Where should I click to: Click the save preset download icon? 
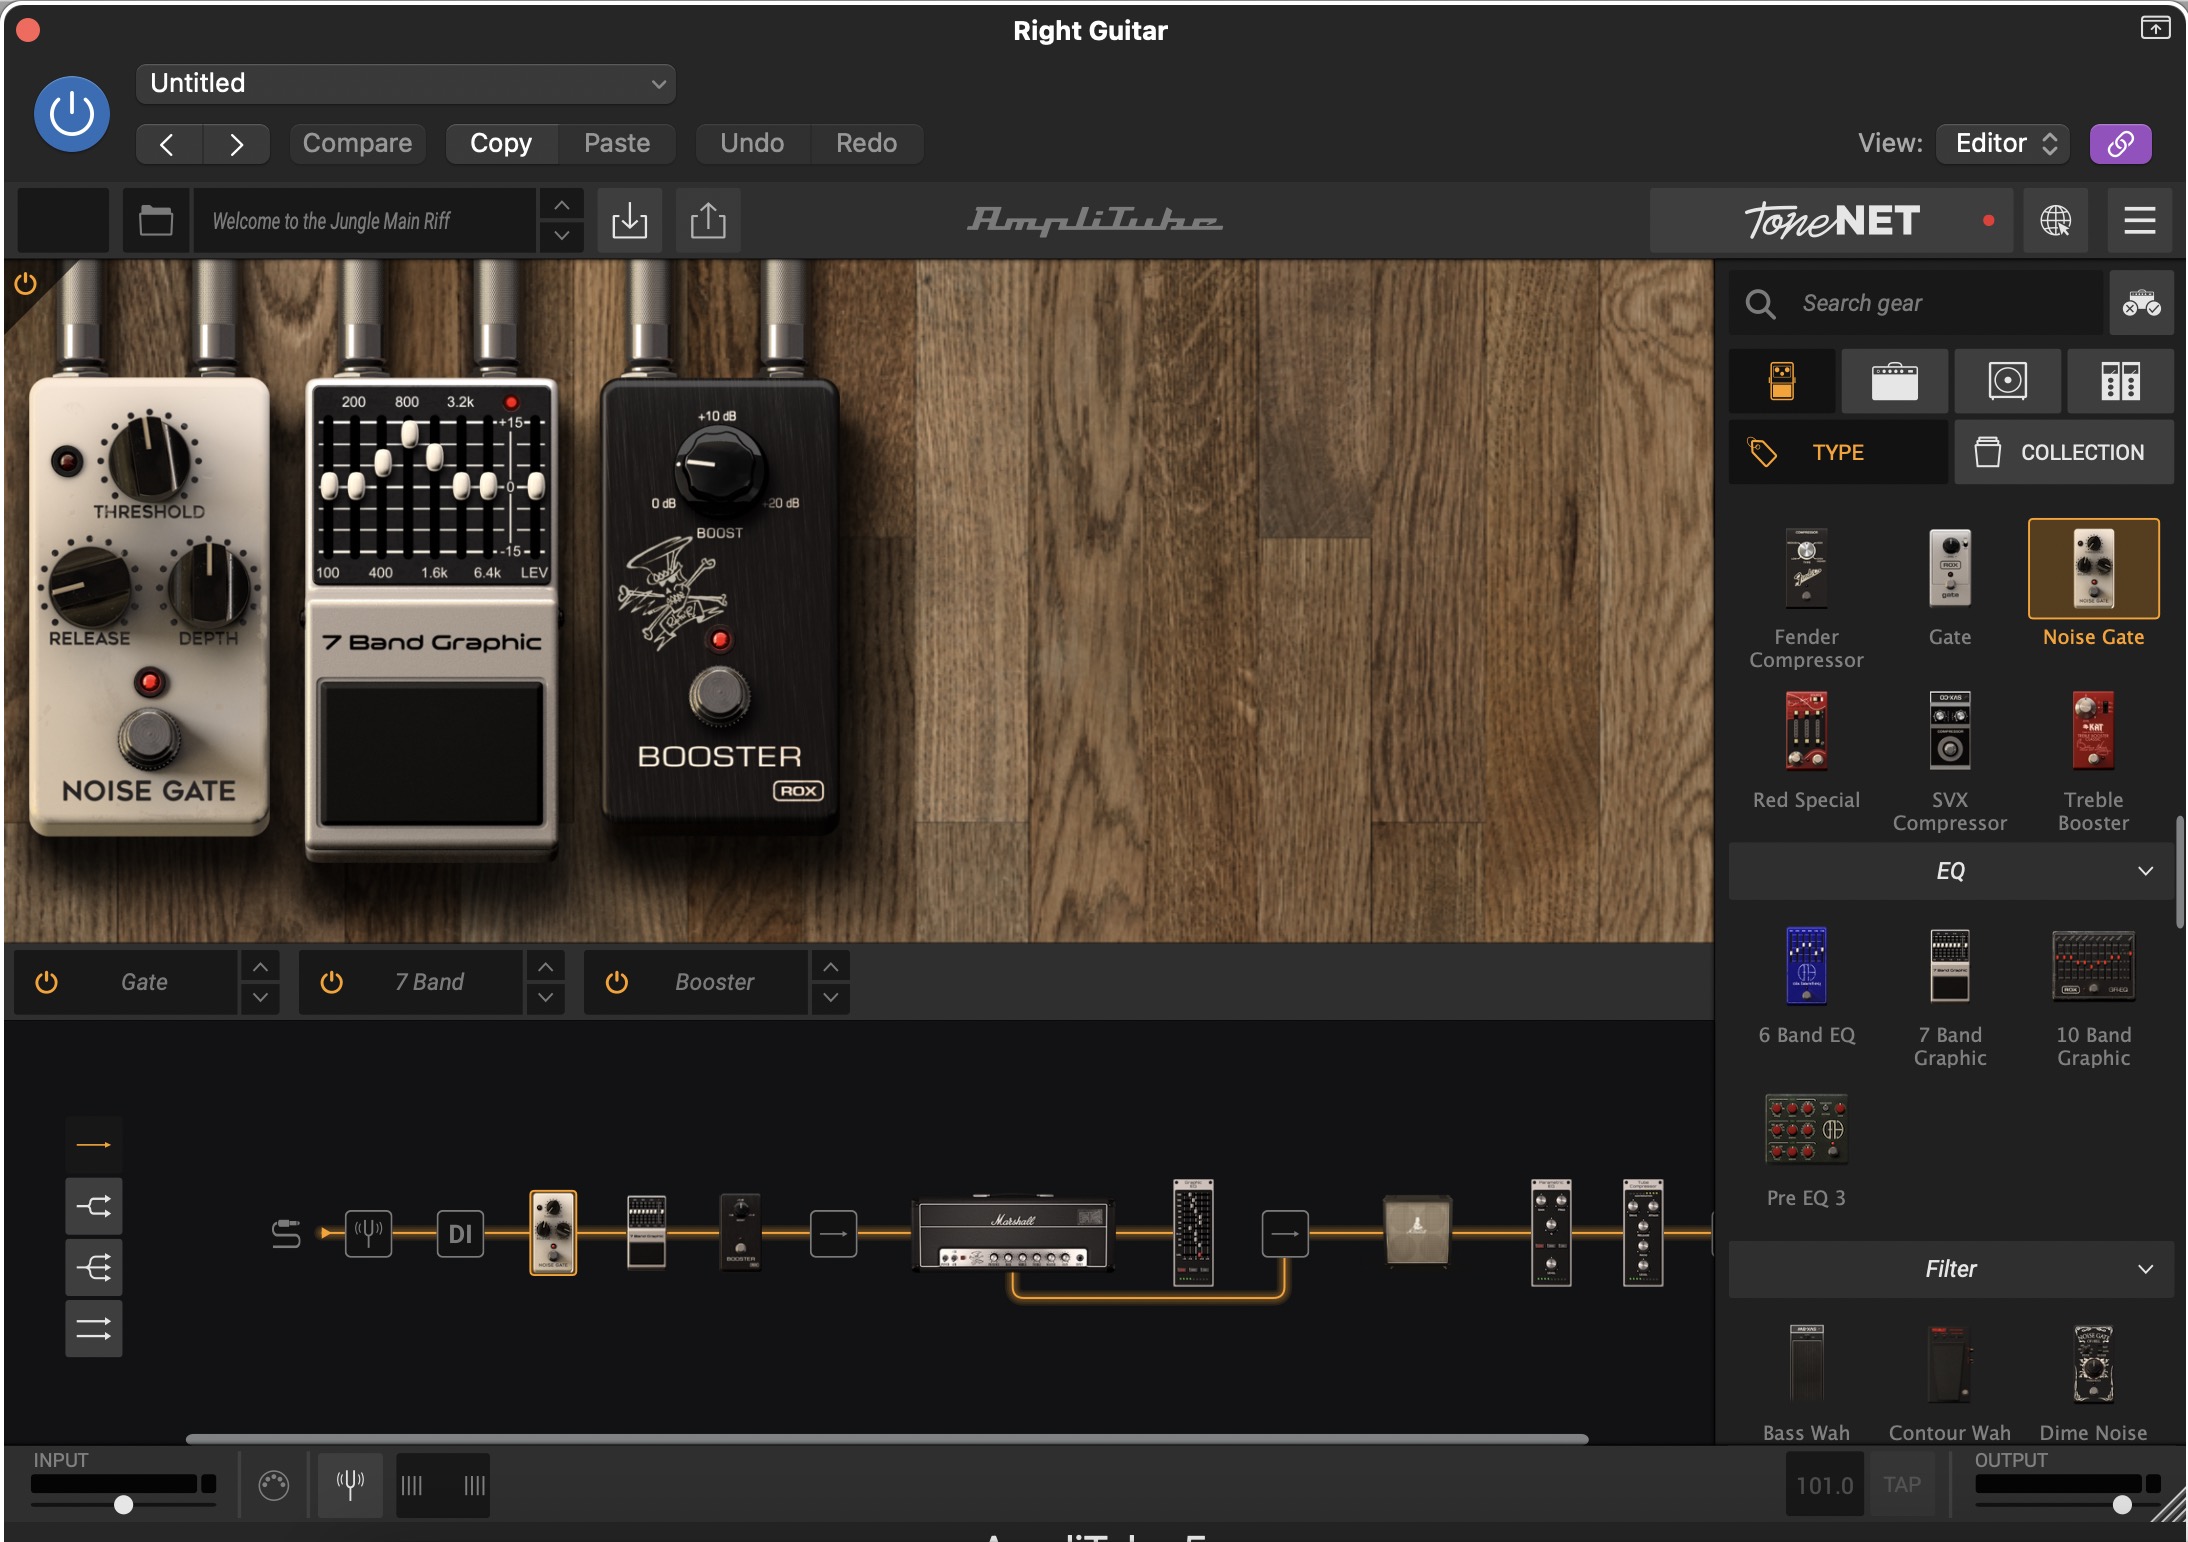pos(629,220)
